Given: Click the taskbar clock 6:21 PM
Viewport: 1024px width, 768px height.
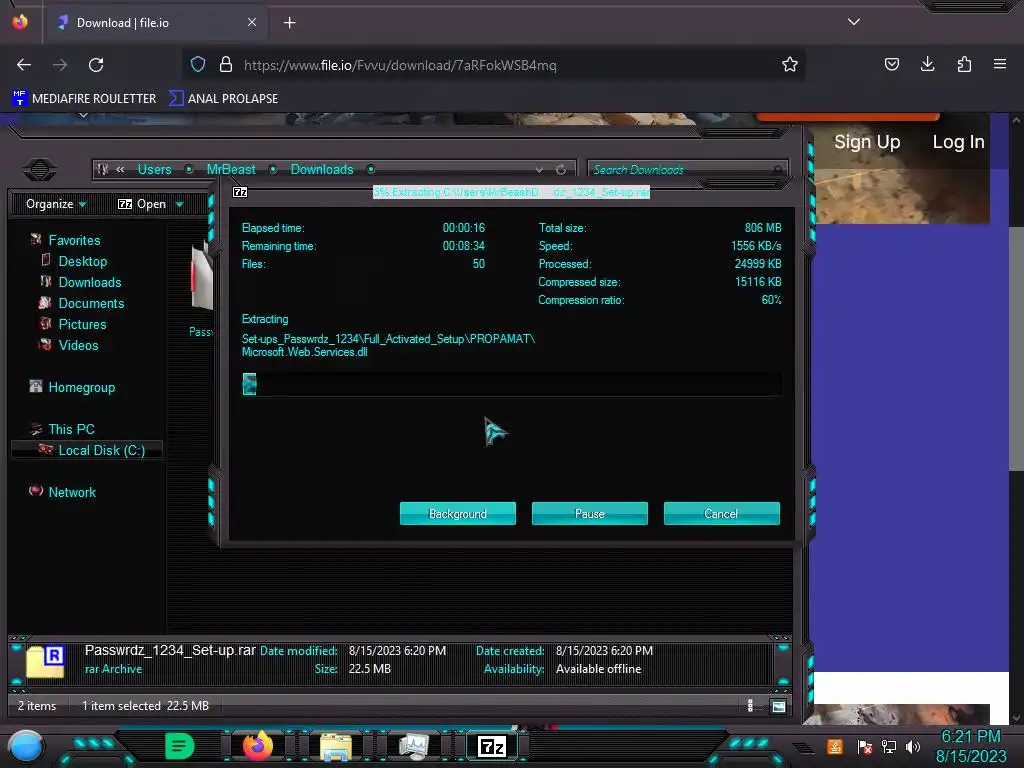Looking at the screenshot, I should pos(970,737).
